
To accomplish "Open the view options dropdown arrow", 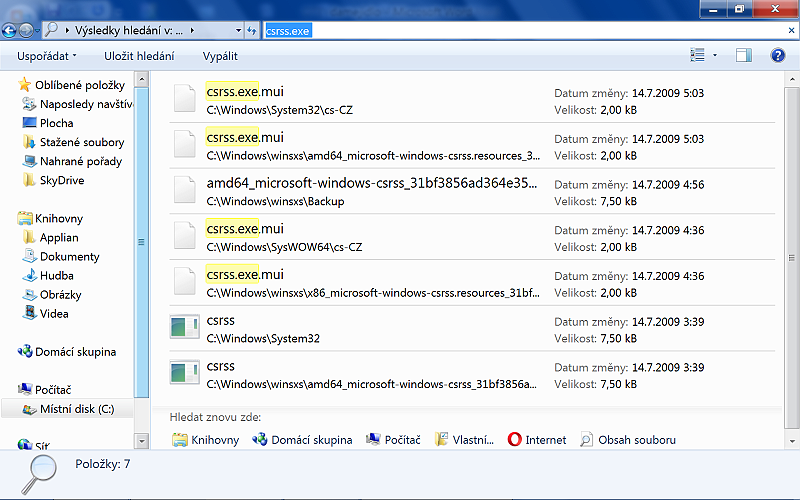I will point(715,56).
